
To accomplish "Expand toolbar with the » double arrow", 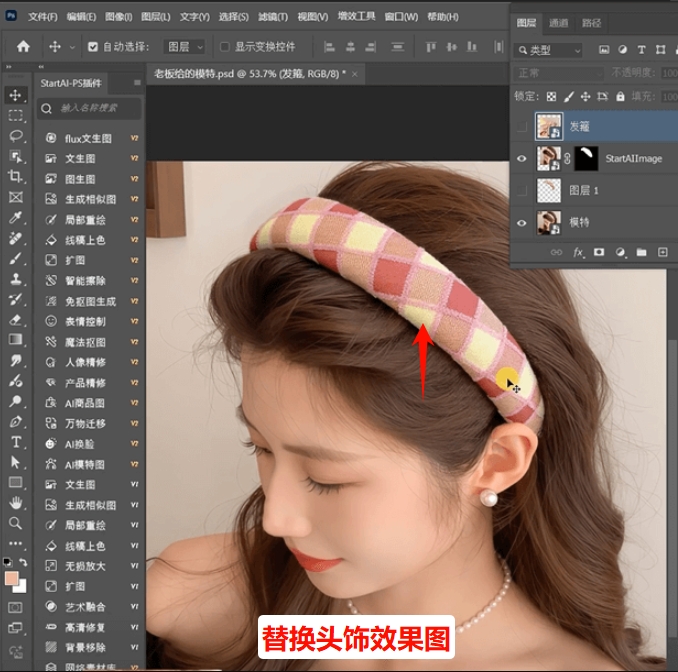I will (x=9, y=67).
